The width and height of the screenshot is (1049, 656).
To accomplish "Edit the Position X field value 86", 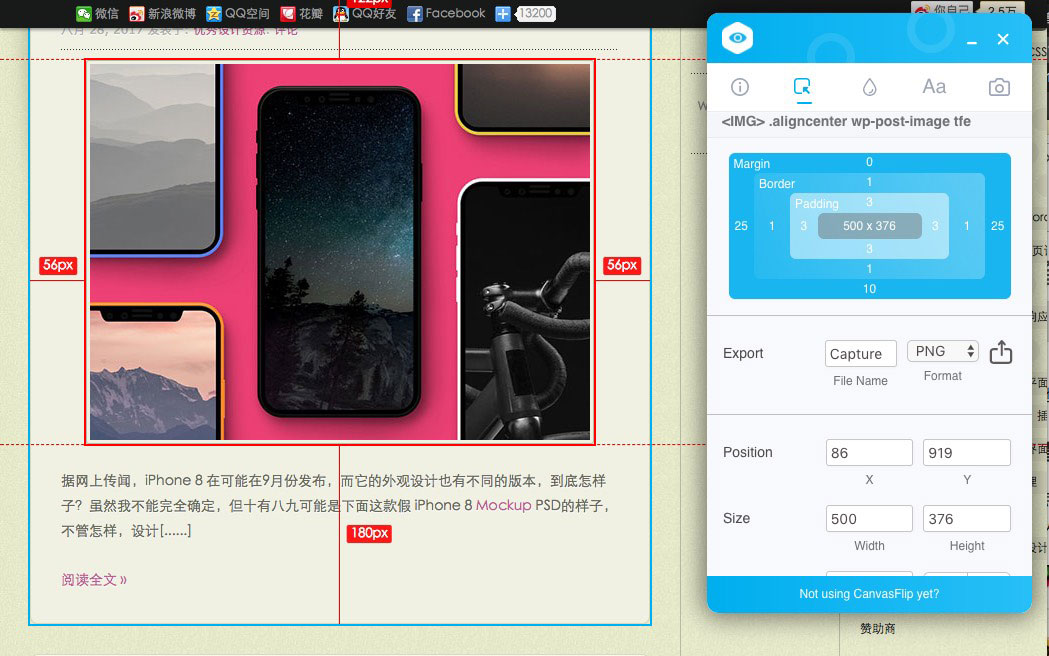I will [x=869, y=453].
